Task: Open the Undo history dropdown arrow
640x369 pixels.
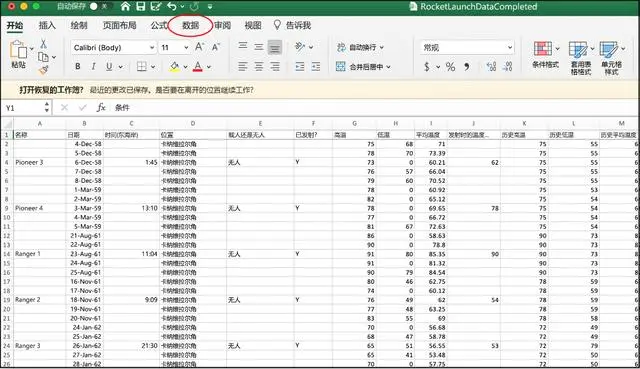Action: pyautogui.click(x=182, y=7)
